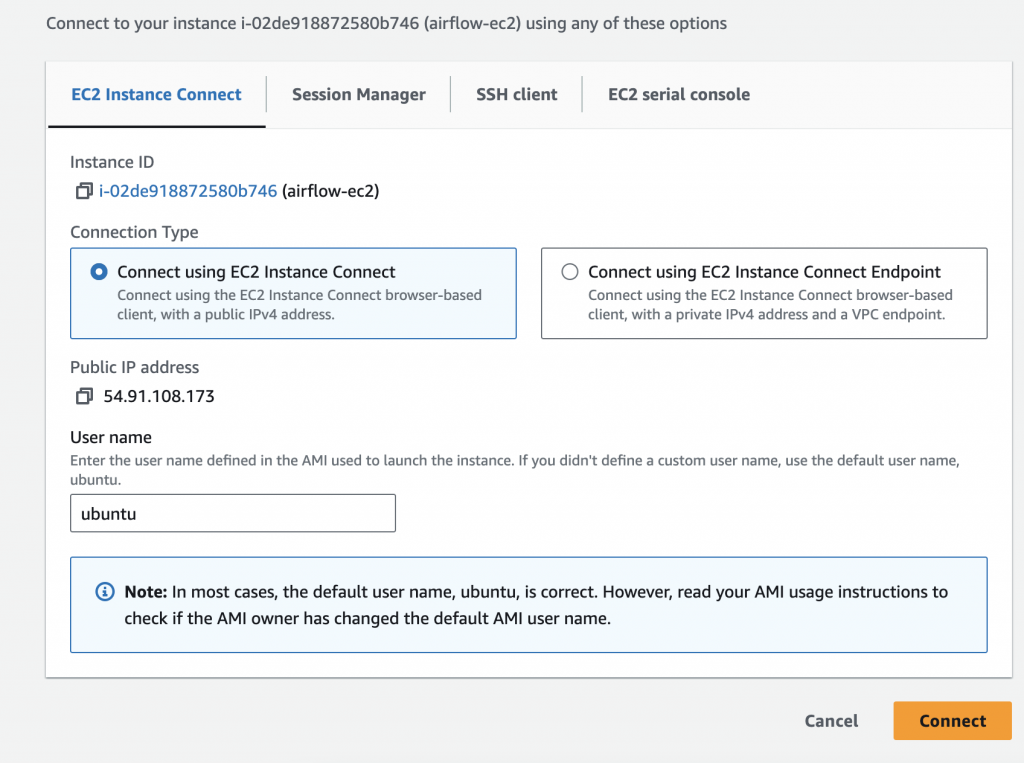This screenshot has height=763, width=1024.
Task: Click the 'Instance ID' label
Action: point(112,162)
